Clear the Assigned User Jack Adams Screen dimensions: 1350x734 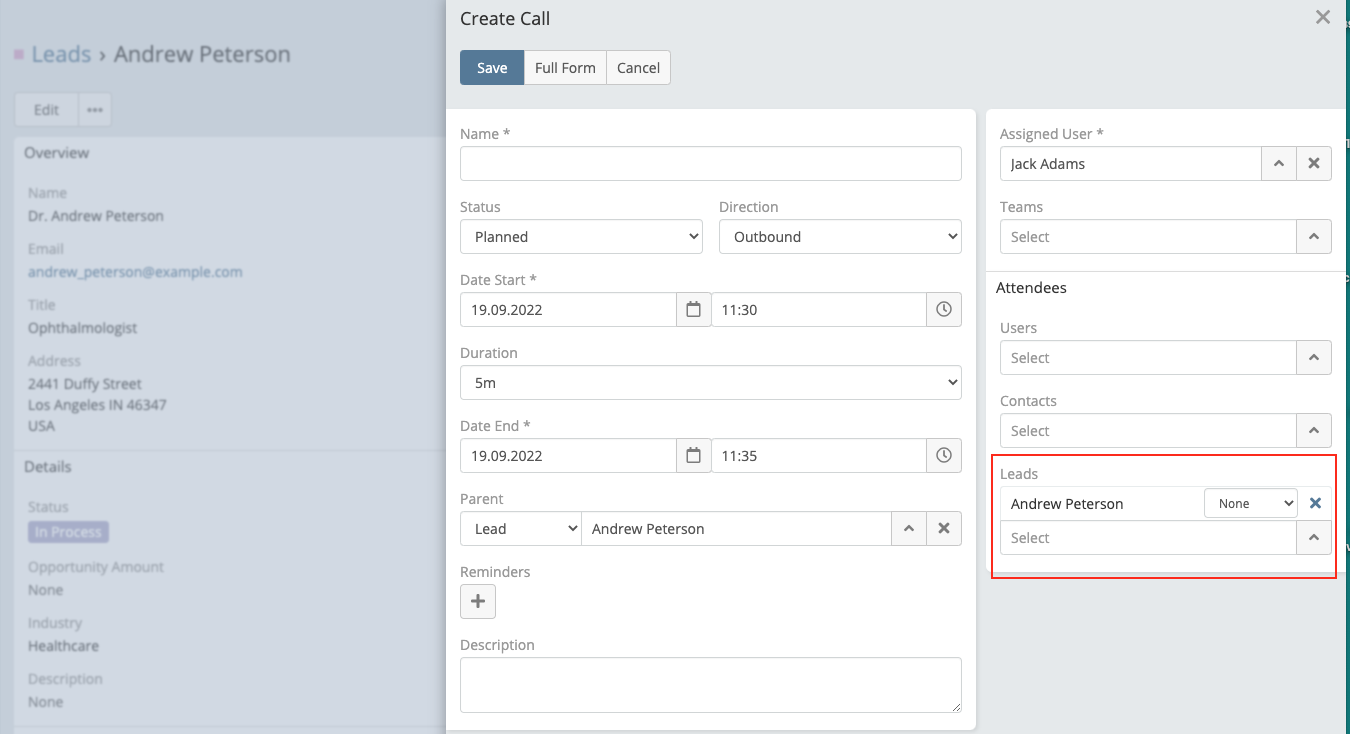pos(1314,164)
